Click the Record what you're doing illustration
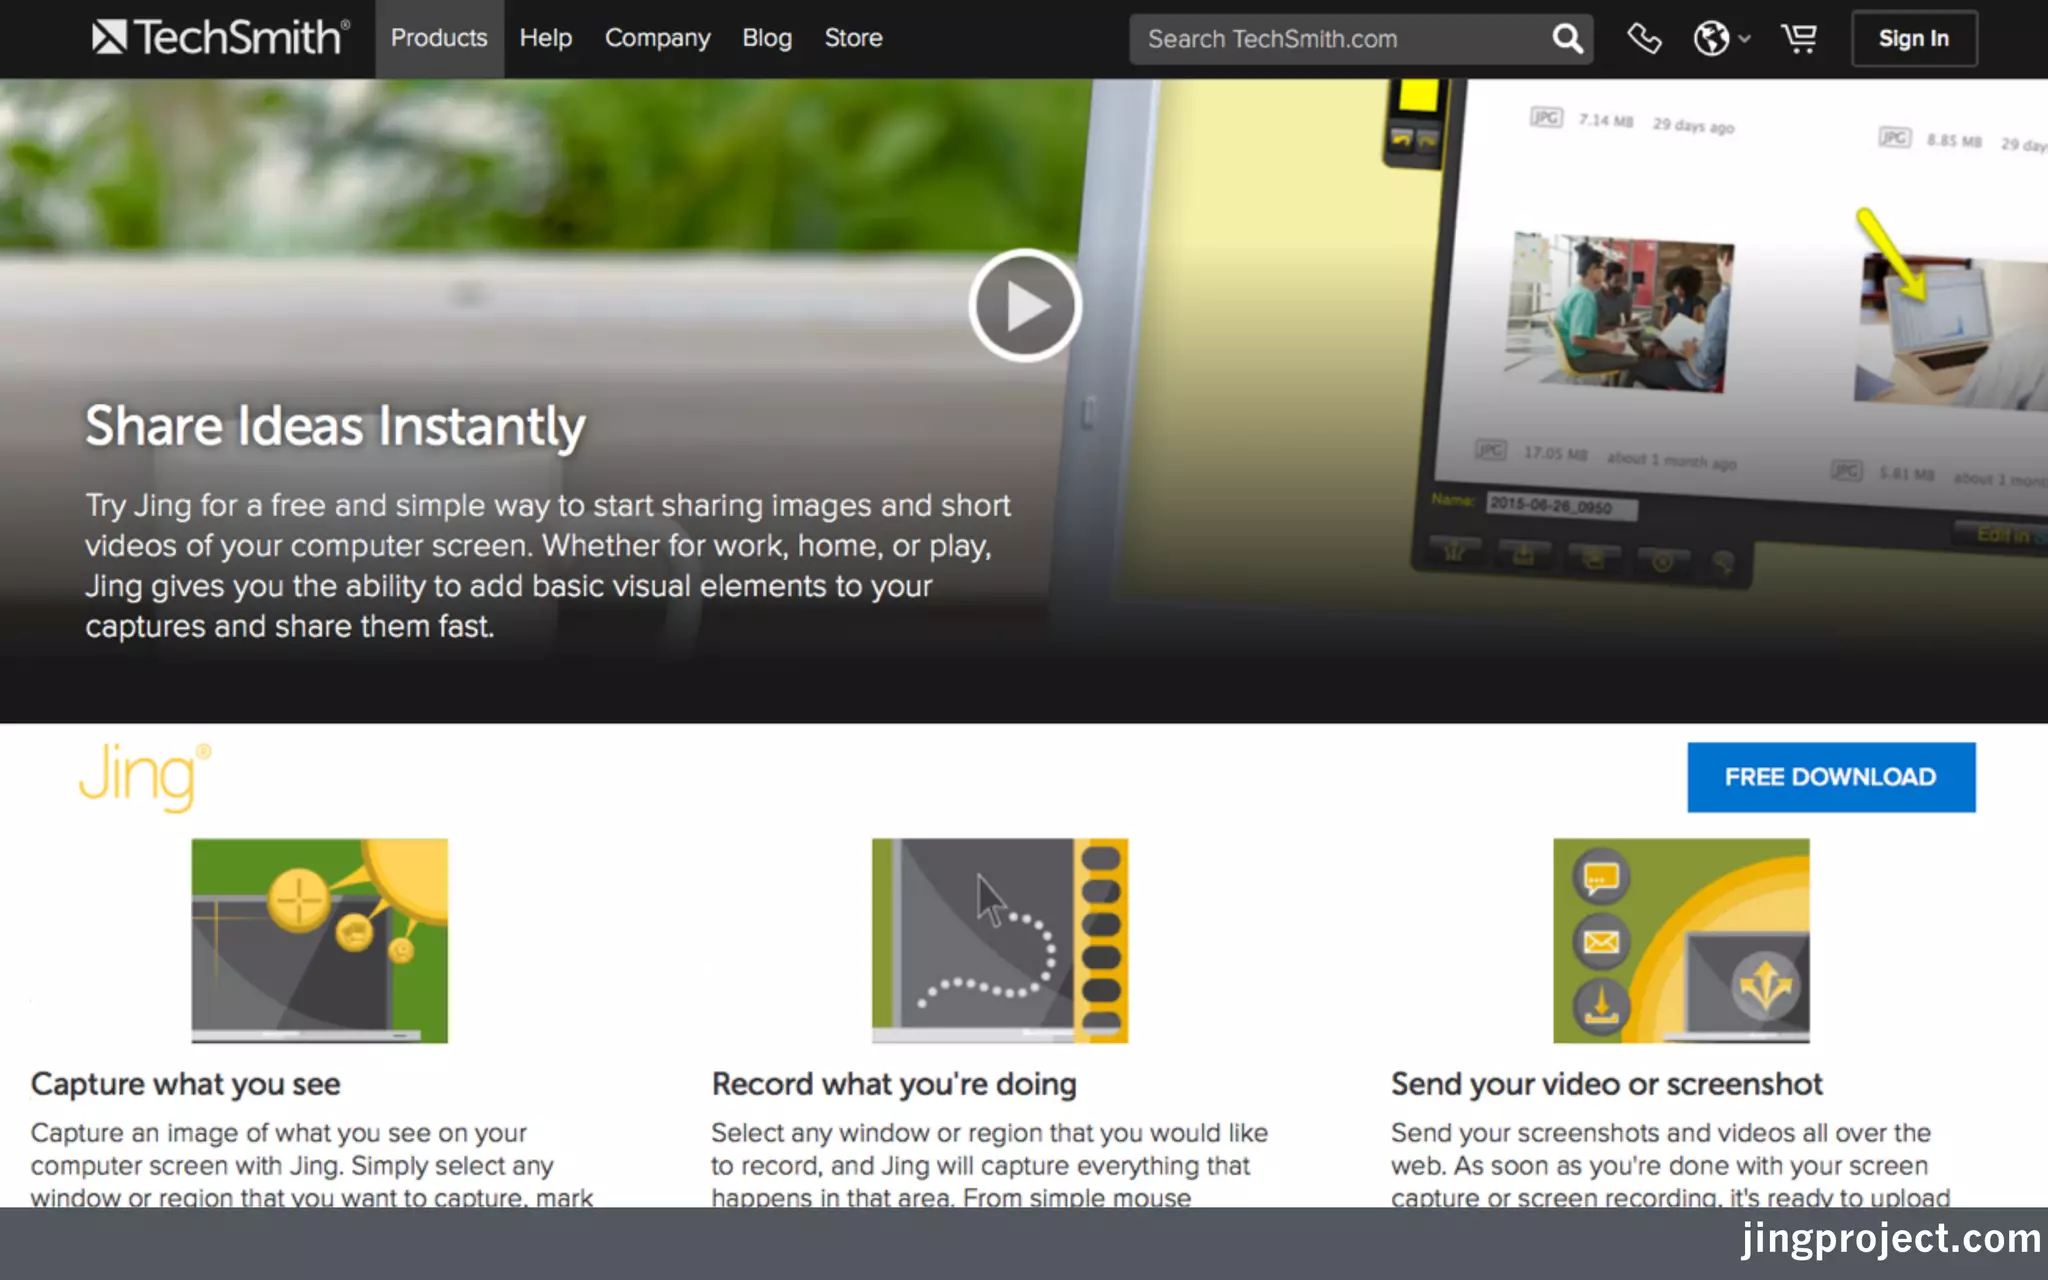Screen dimensions: 2048x1280 (x=1000, y=940)
